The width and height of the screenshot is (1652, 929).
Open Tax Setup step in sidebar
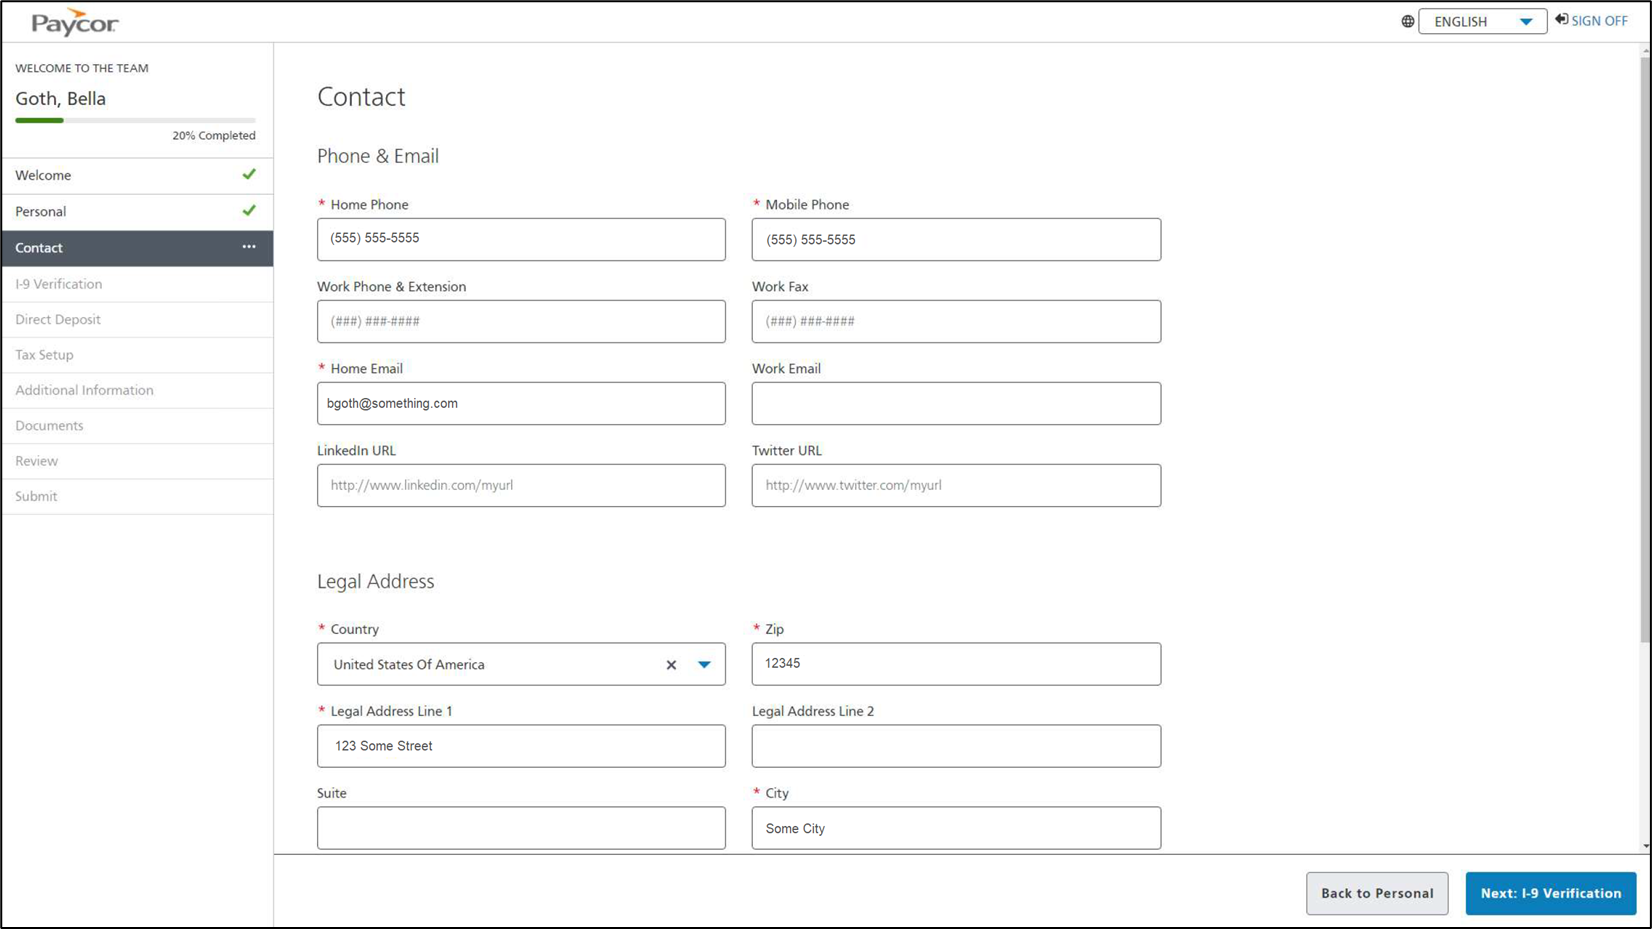(x=44, y=355)
